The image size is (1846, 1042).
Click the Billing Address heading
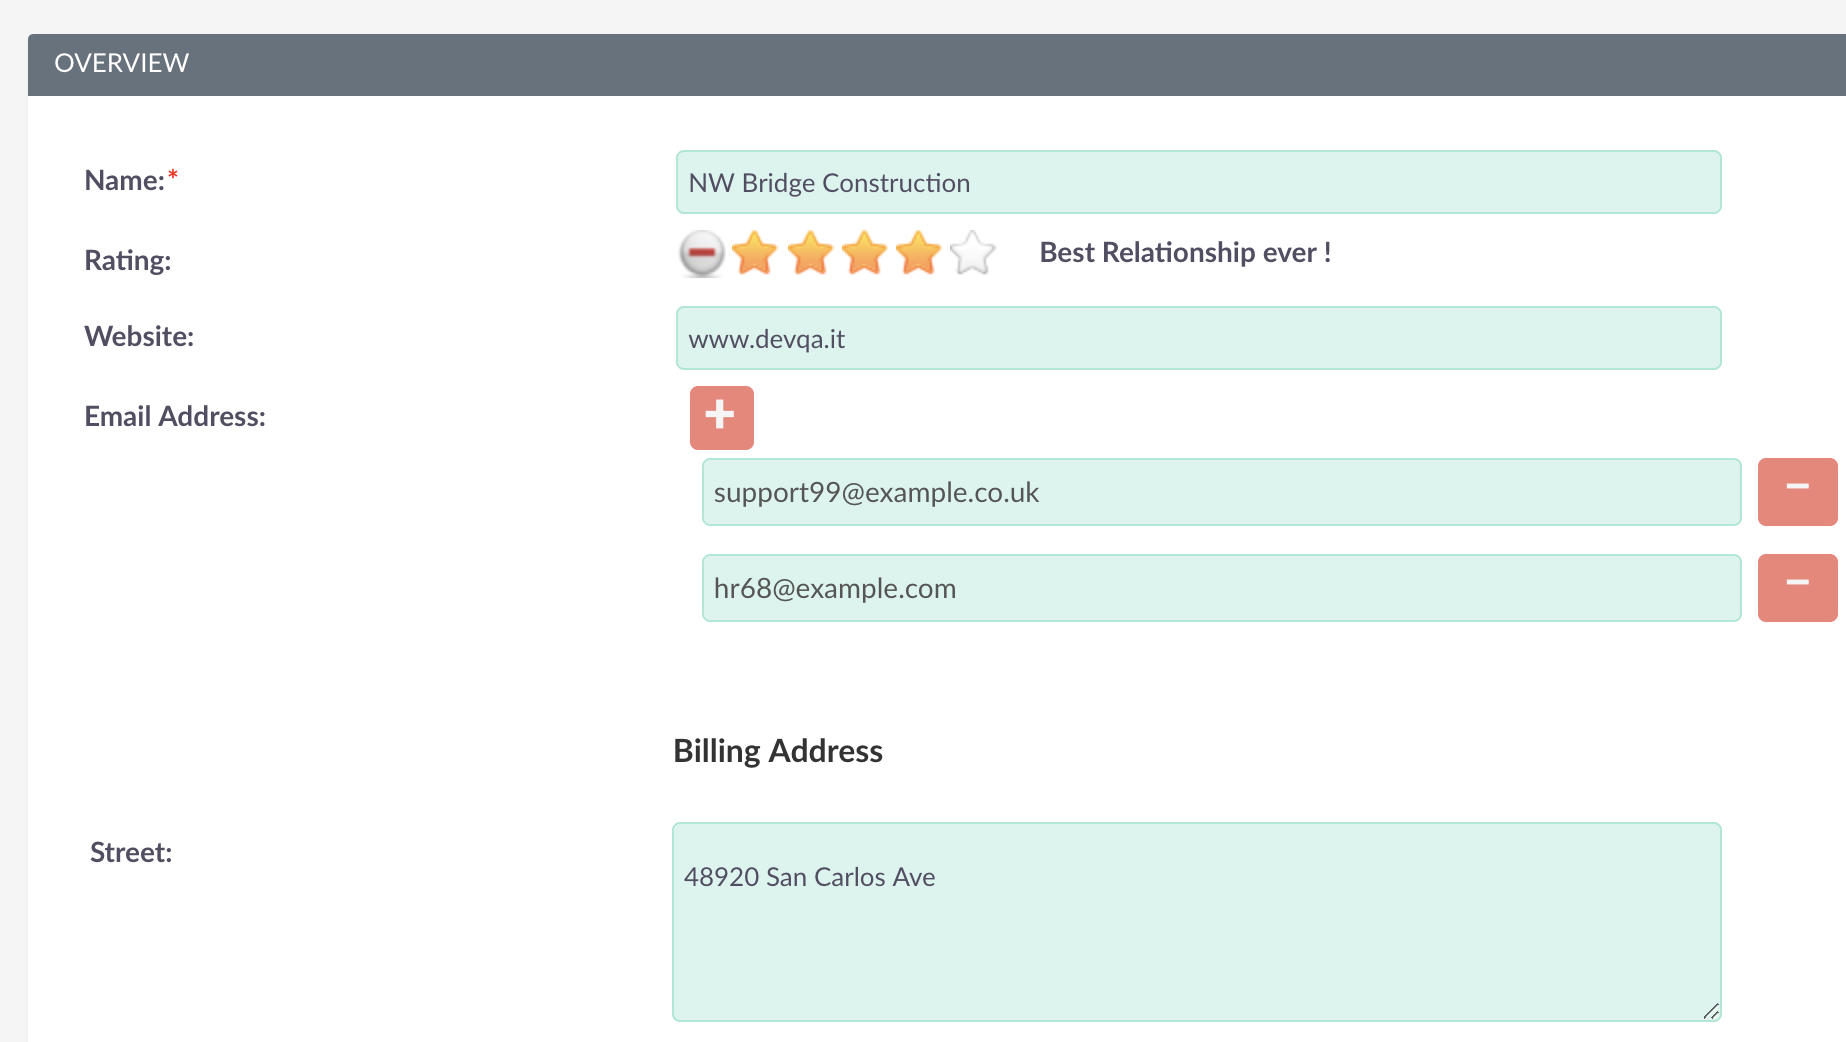pos(778,751)
